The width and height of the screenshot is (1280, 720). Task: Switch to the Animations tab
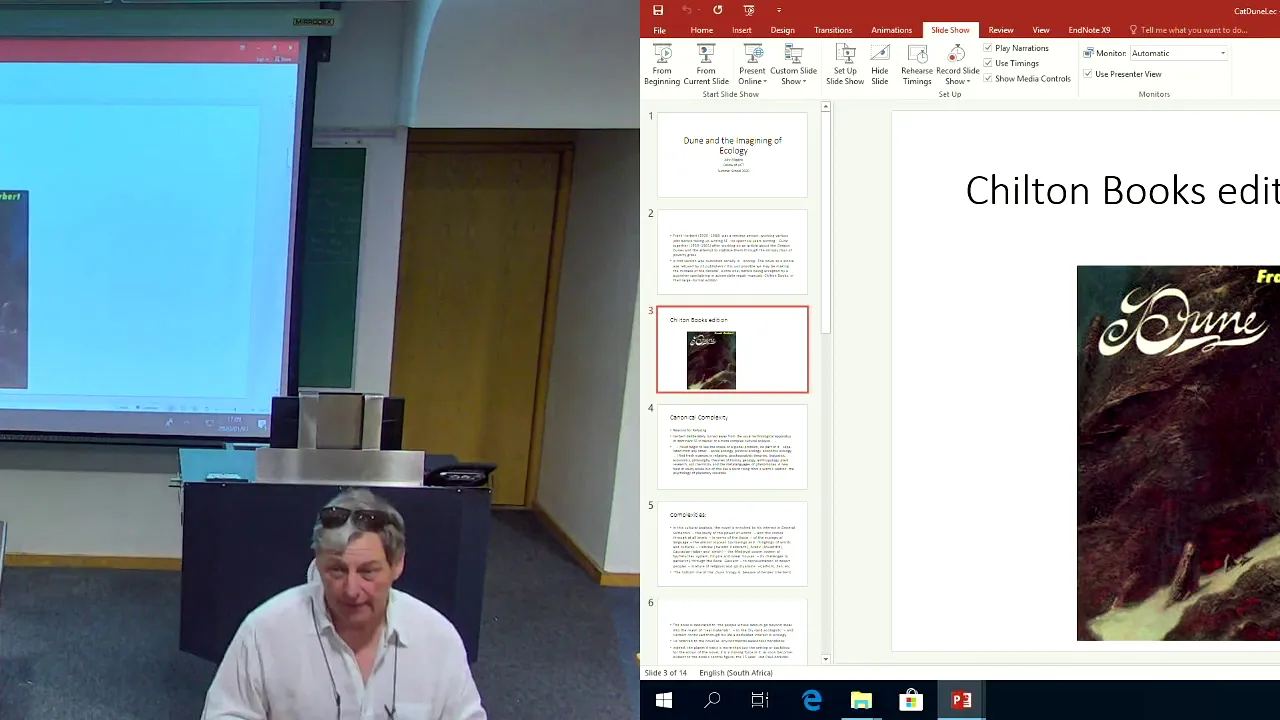[891, 30]
